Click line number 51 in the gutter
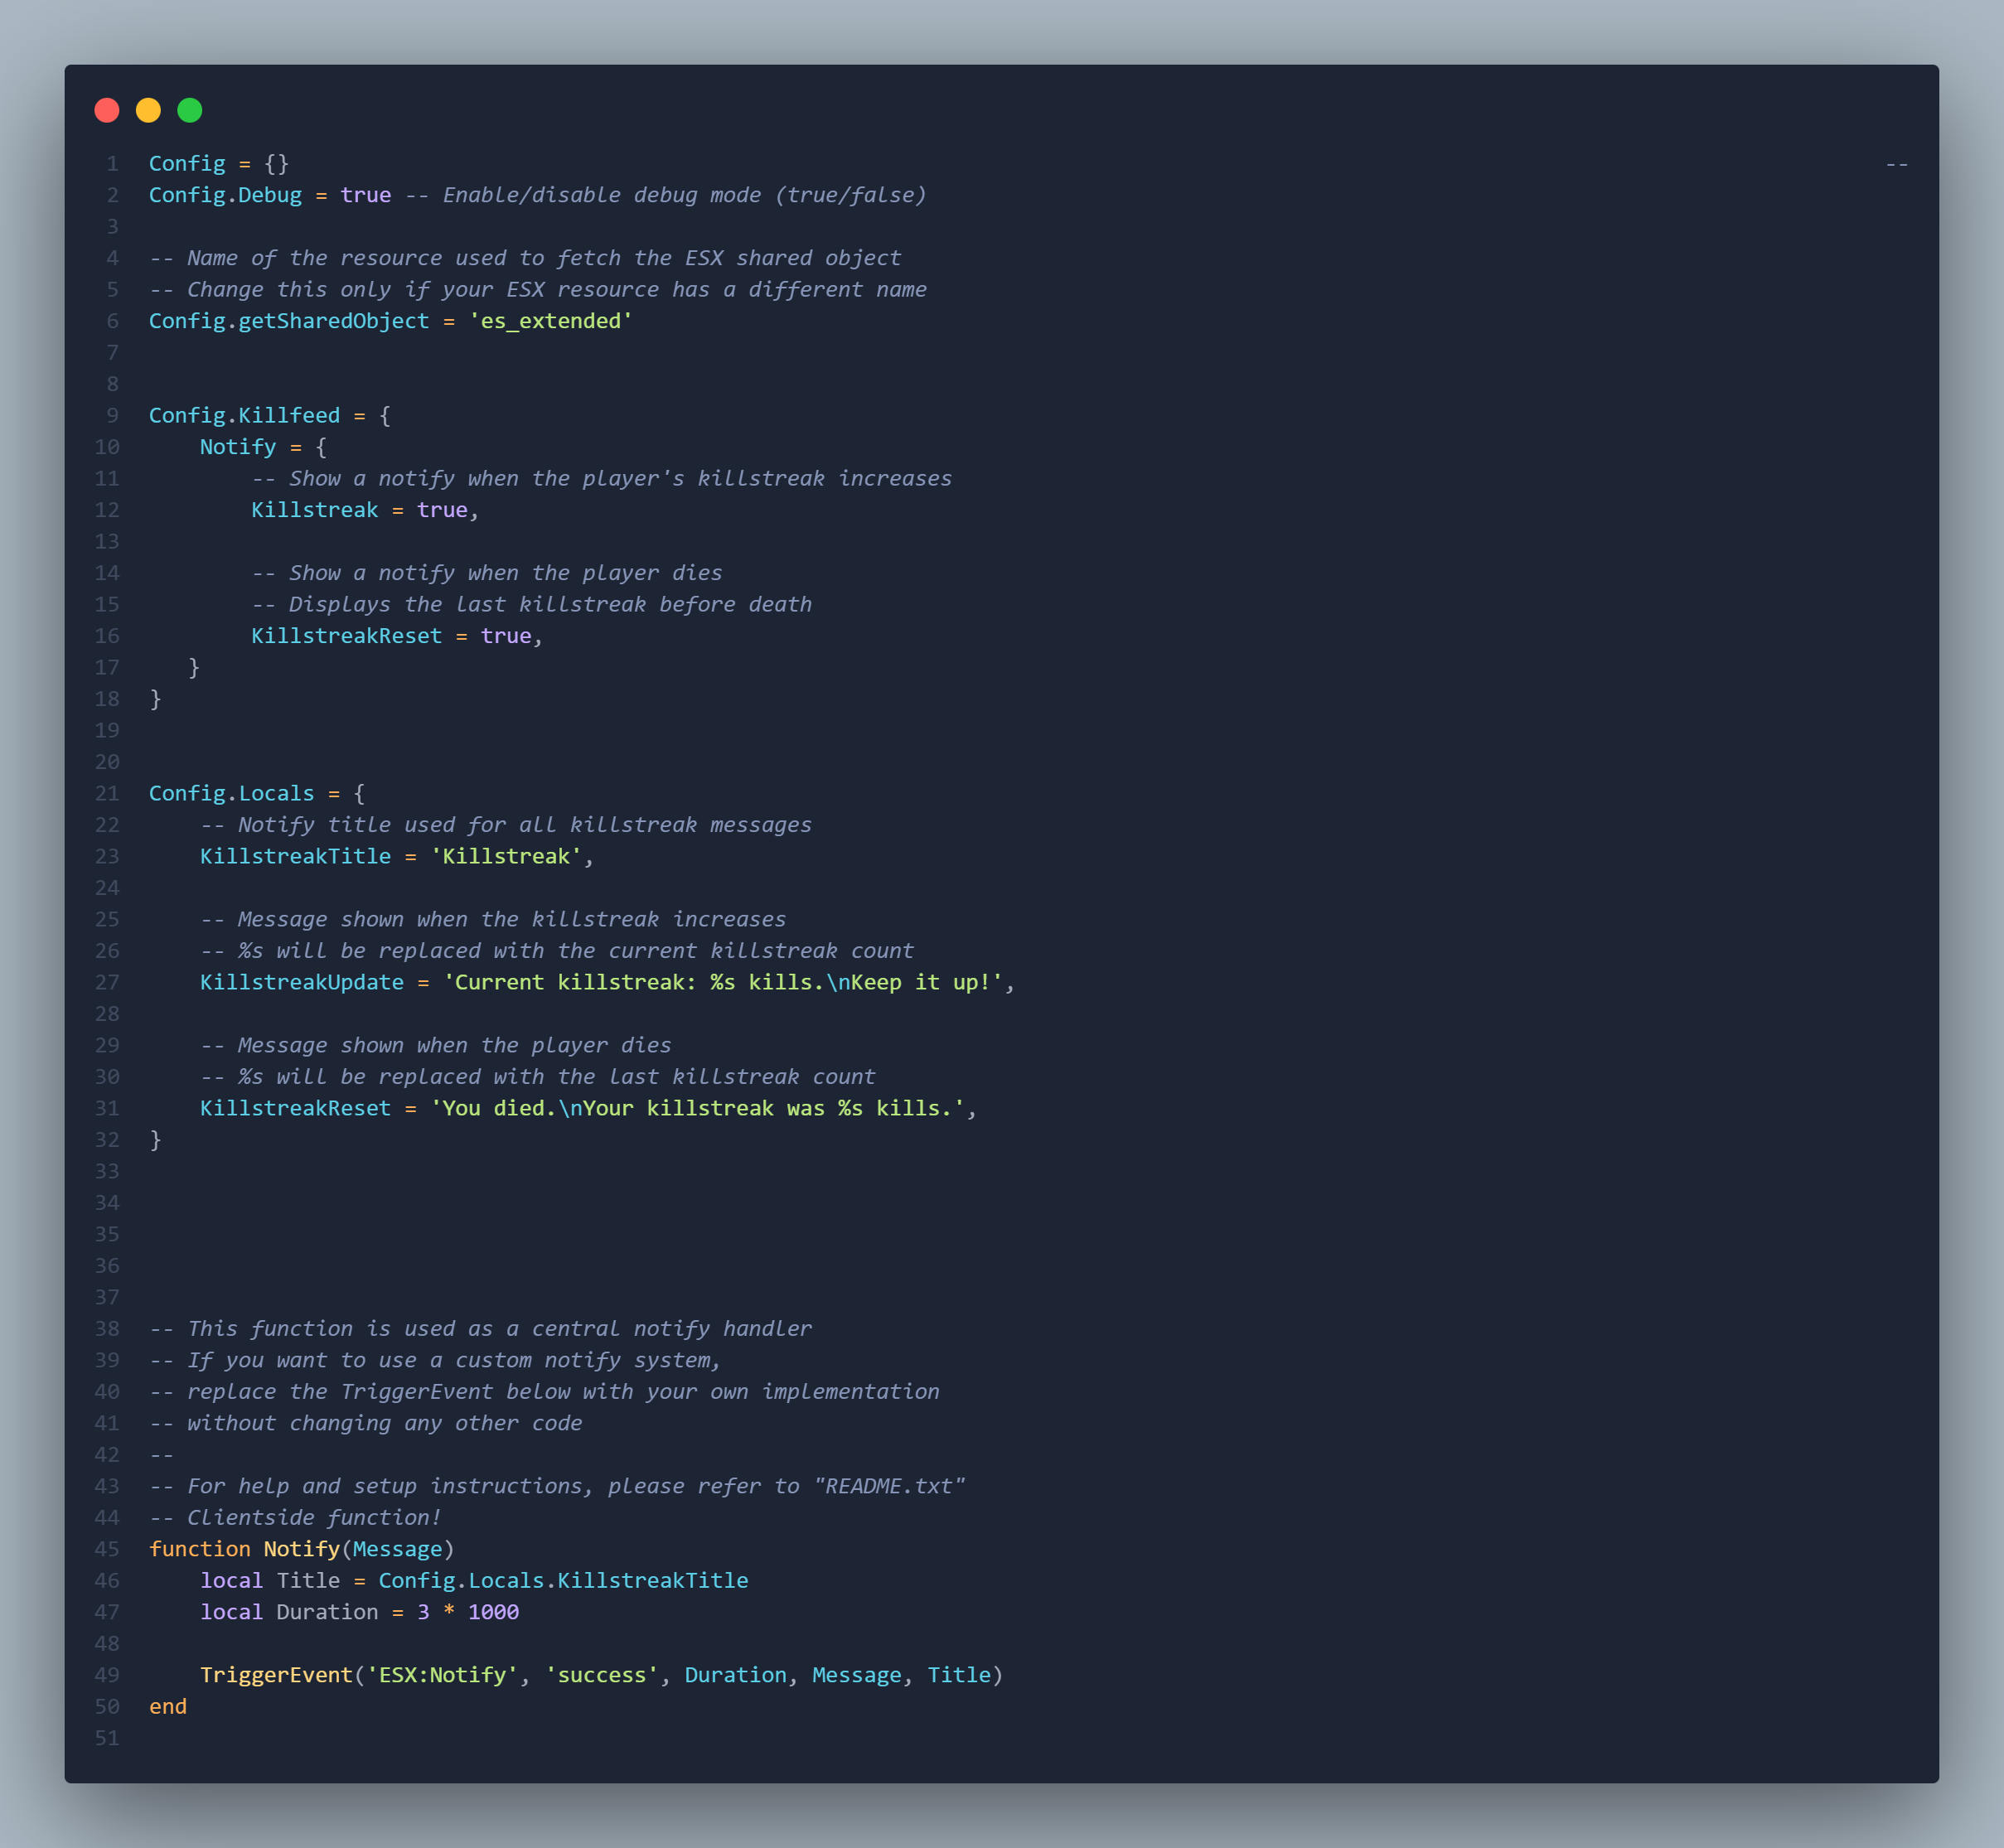Image resolution: width=2004 pixels, height=1848 pixels. 107,1738
